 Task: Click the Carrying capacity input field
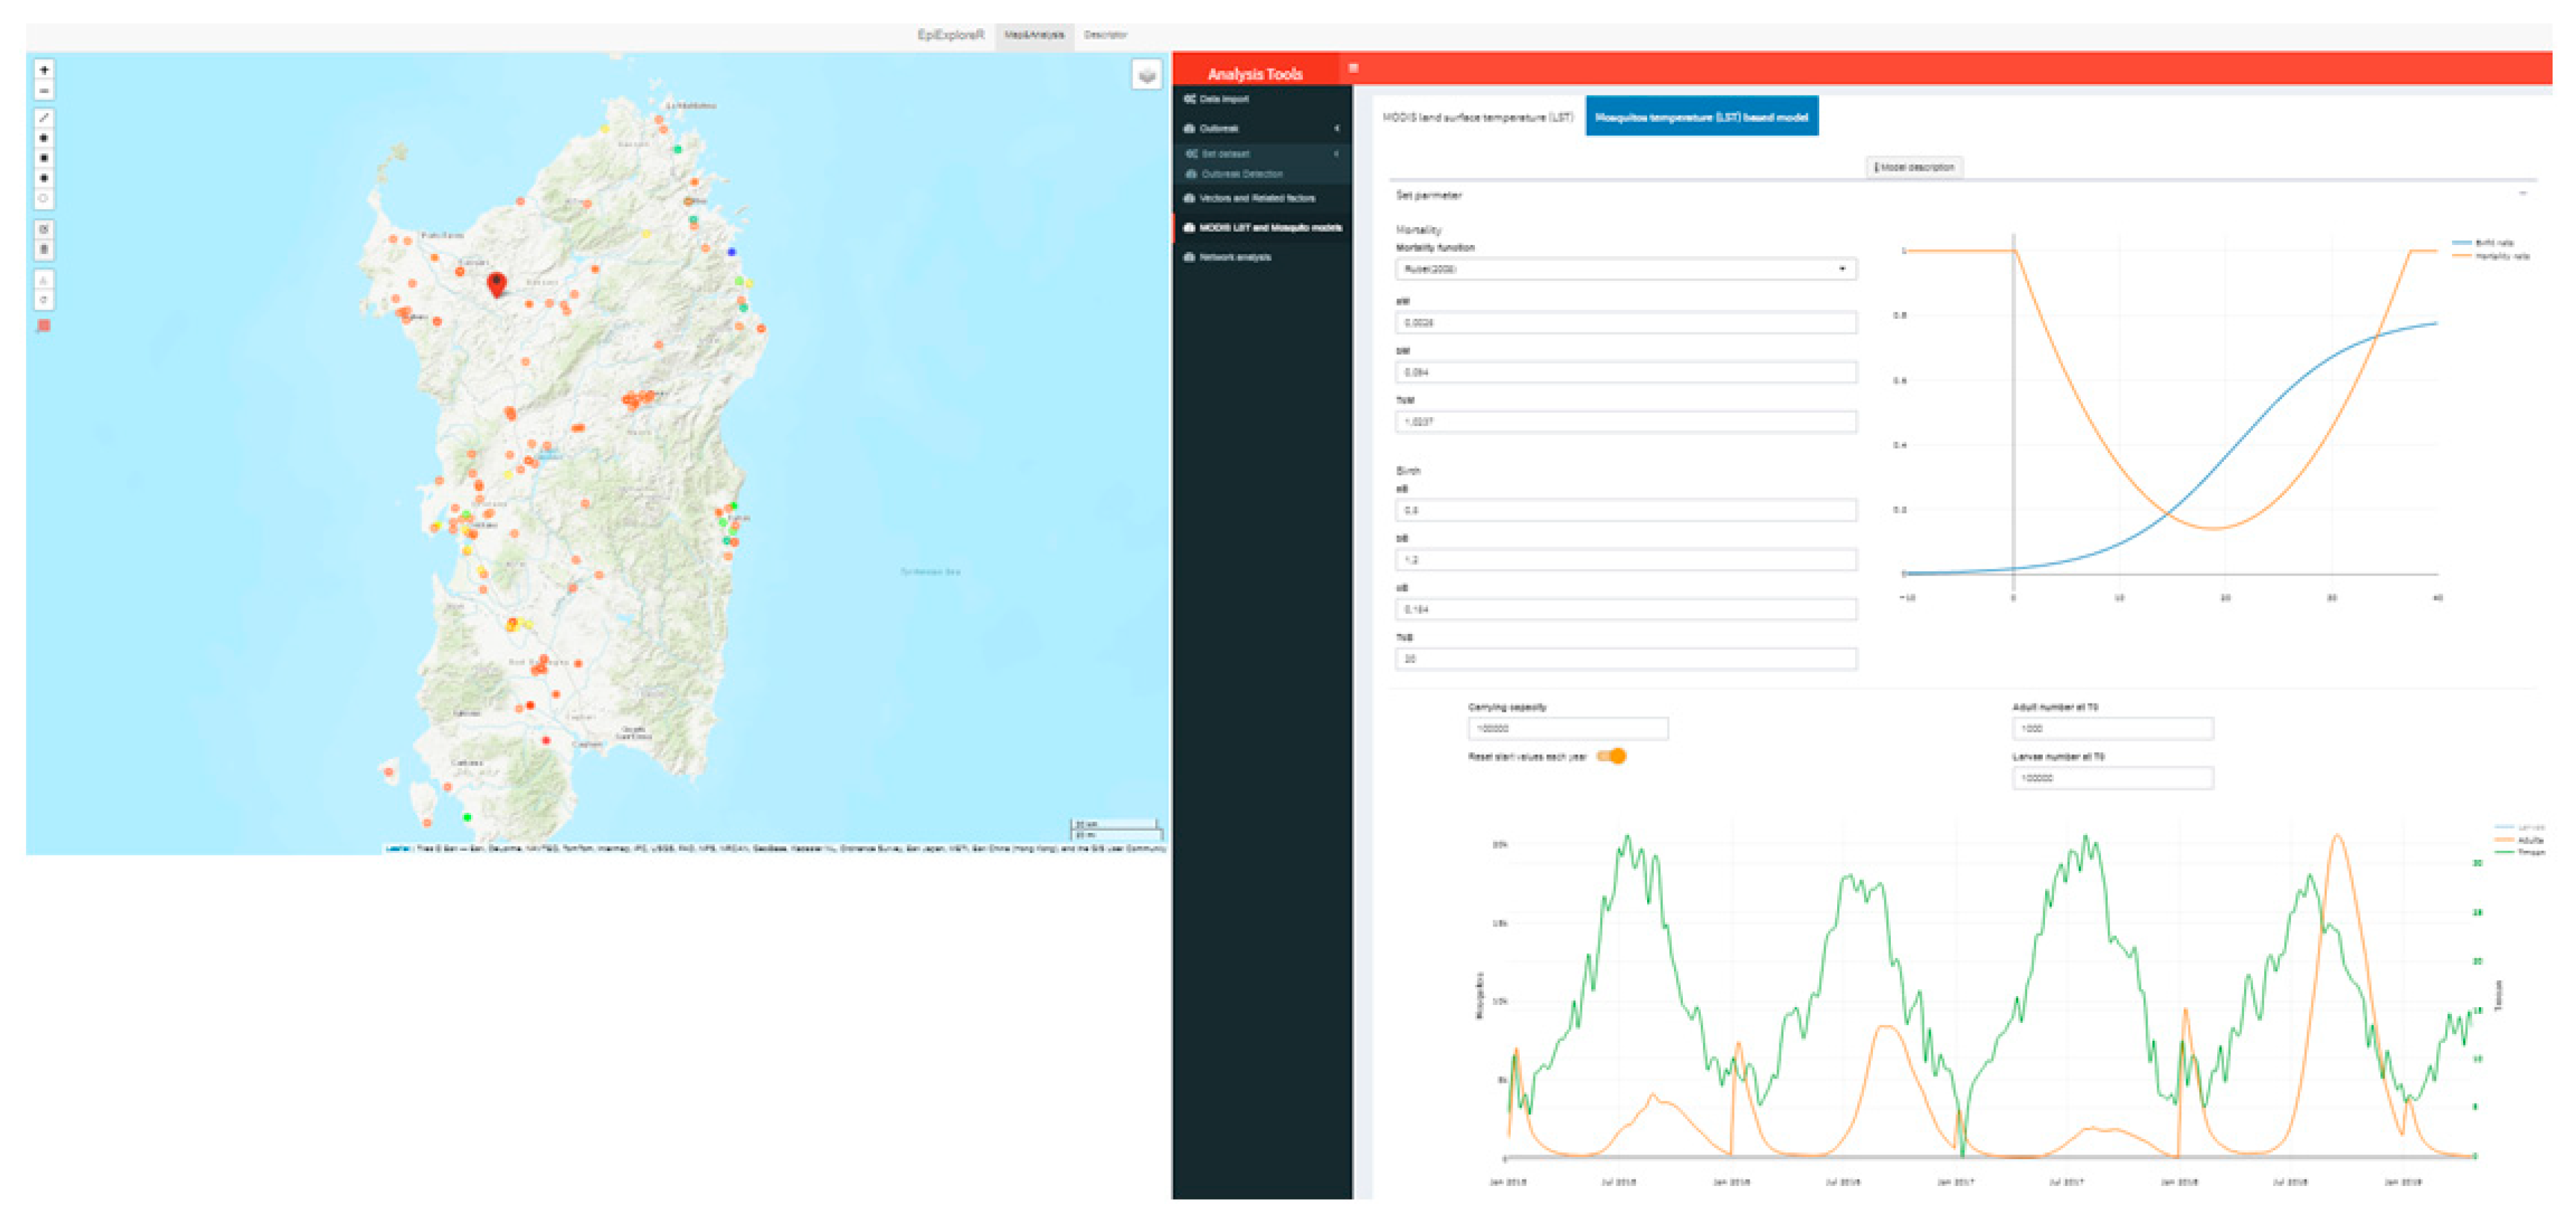point(1567,729)
